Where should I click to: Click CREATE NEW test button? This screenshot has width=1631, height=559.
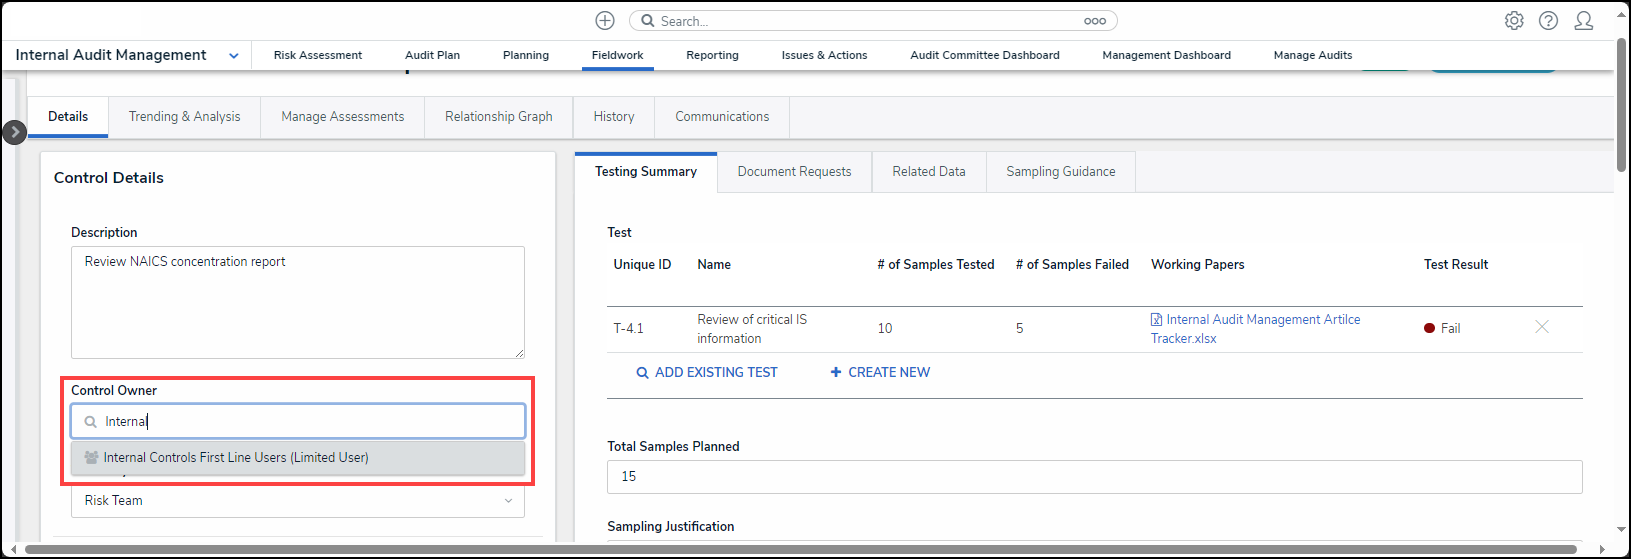pos(880,373)
